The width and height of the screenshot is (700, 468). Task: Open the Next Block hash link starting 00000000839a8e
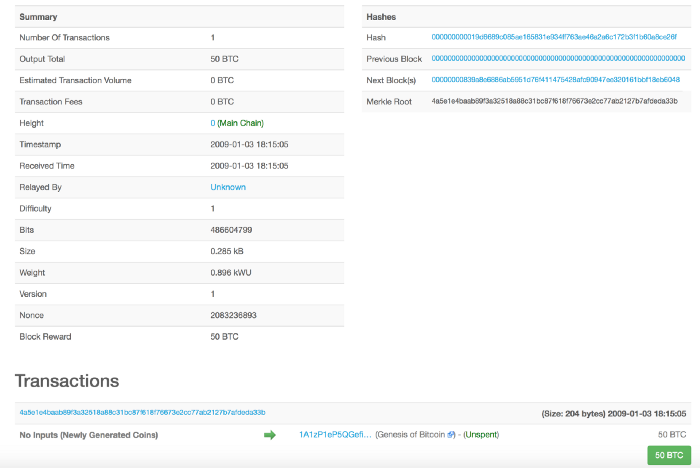(x=555, y=80)
